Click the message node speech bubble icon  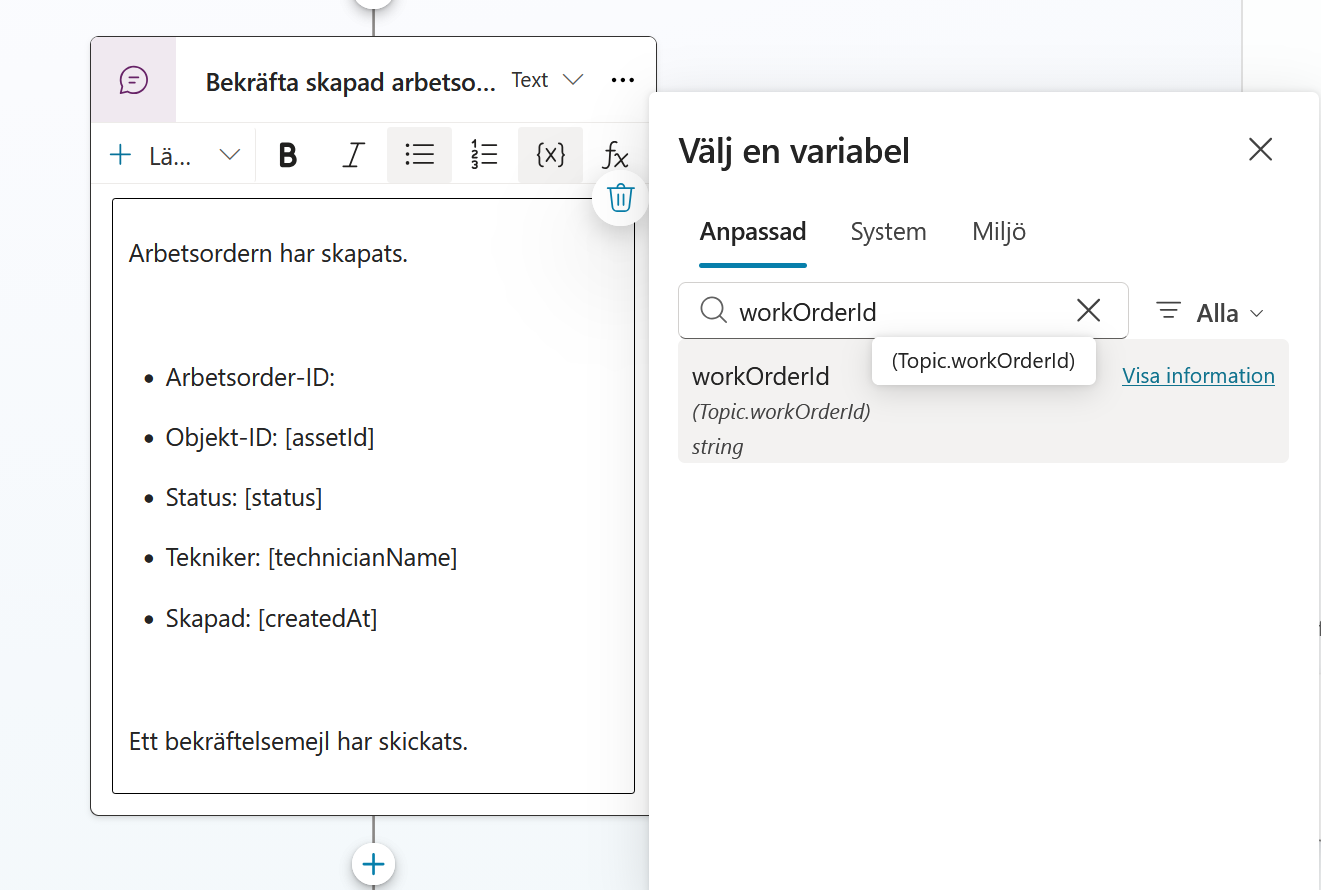(133, 80)
